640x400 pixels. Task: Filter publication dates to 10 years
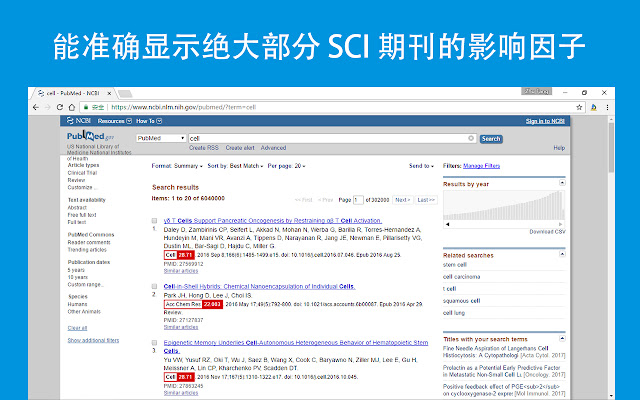(78, 277)
